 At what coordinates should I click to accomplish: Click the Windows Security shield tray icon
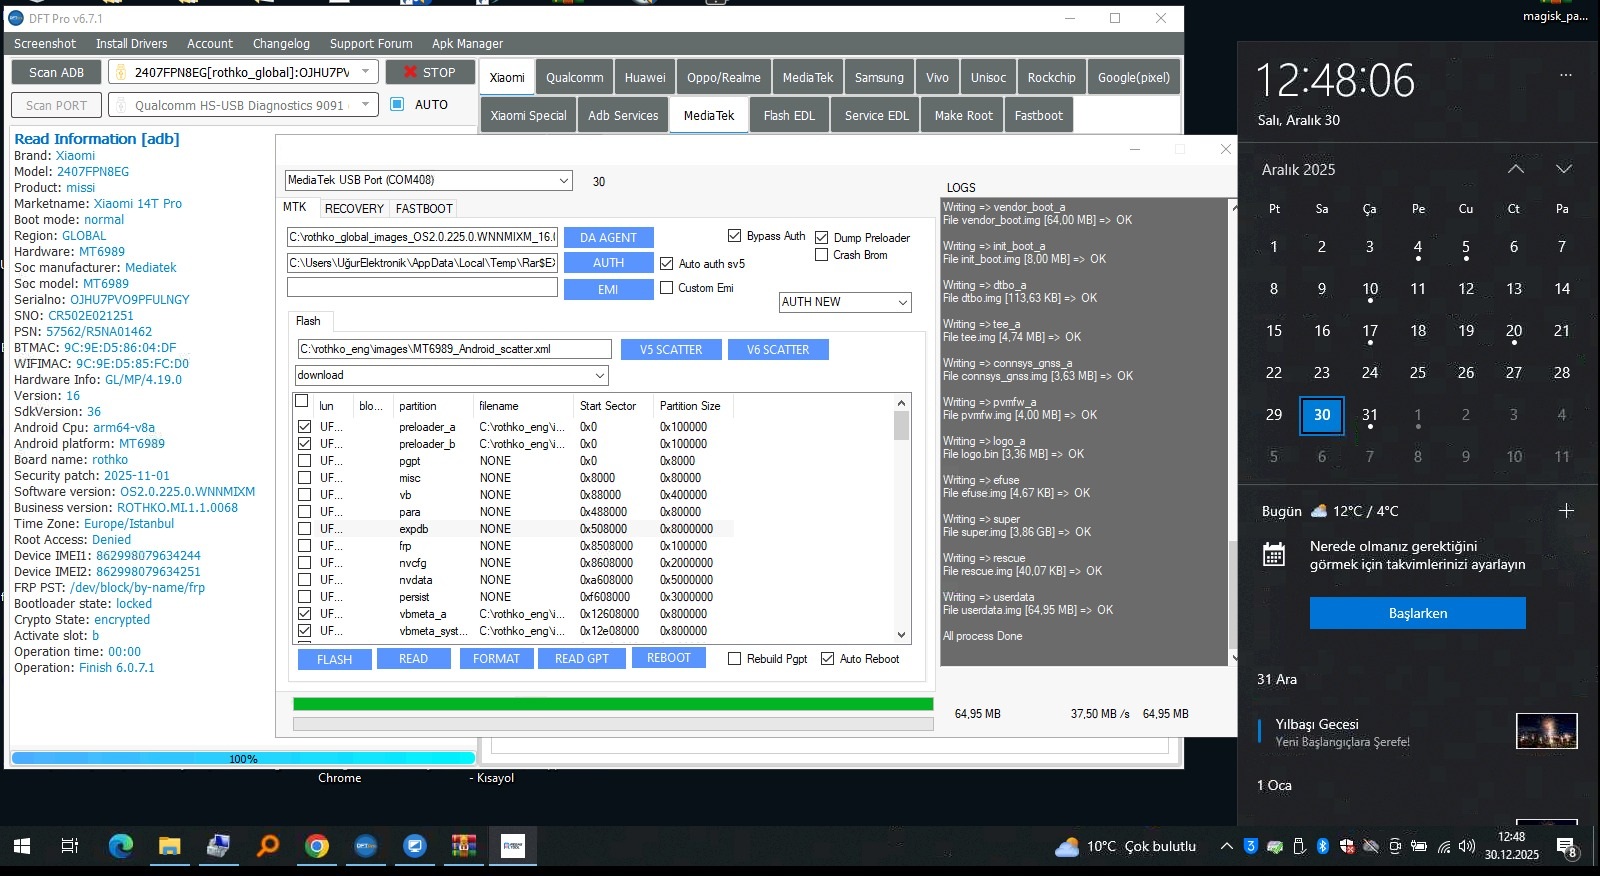pos(1346,846)
